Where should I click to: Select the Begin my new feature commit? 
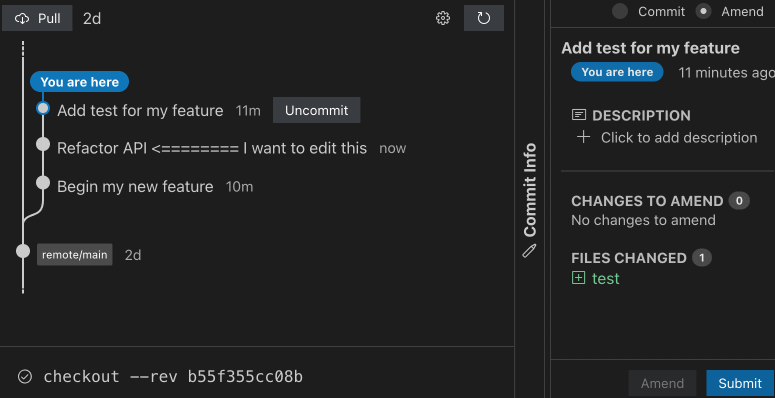(x=135, y=186)
